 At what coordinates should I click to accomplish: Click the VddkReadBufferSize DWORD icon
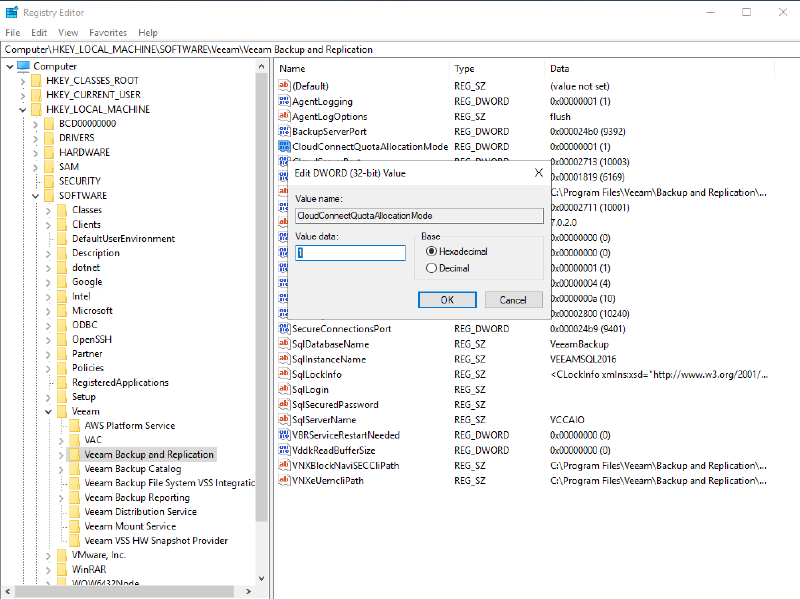284,450
